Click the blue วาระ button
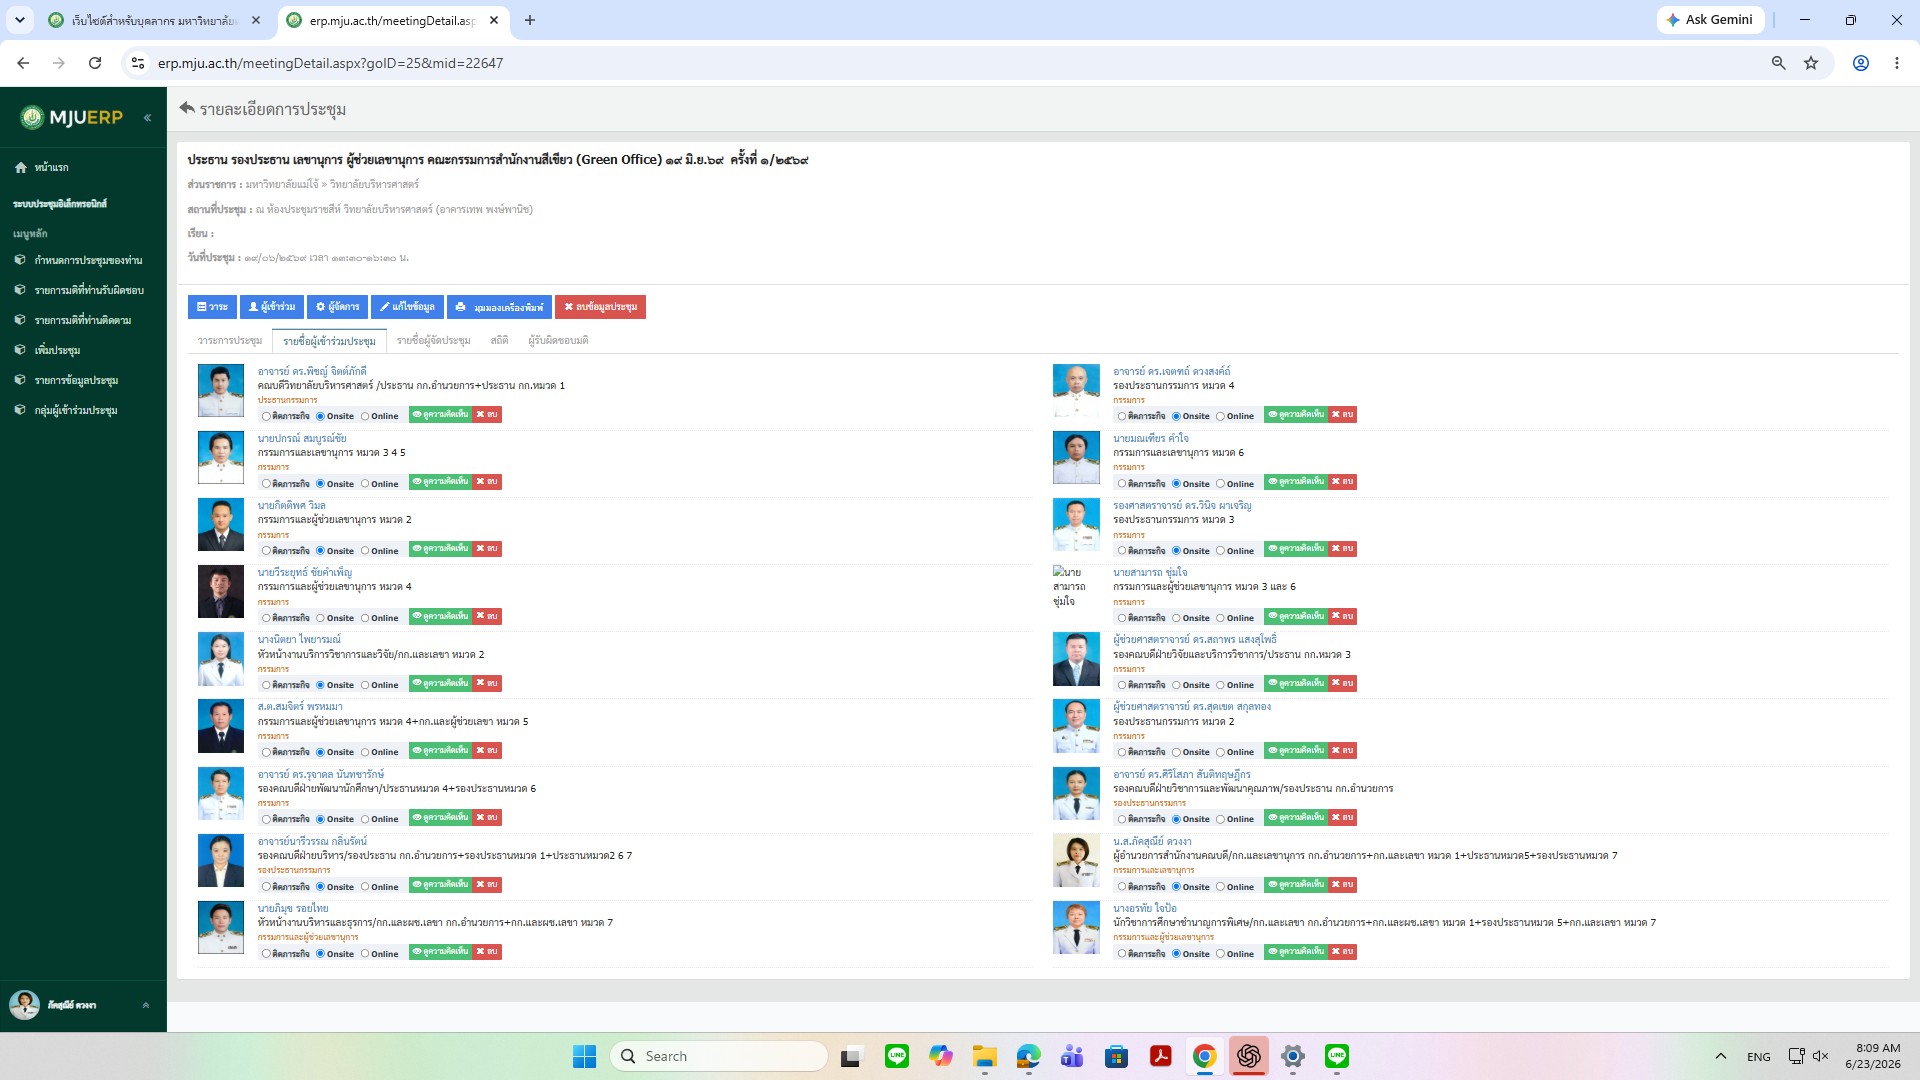1920x1080 pixels. (x=212, y=307)
